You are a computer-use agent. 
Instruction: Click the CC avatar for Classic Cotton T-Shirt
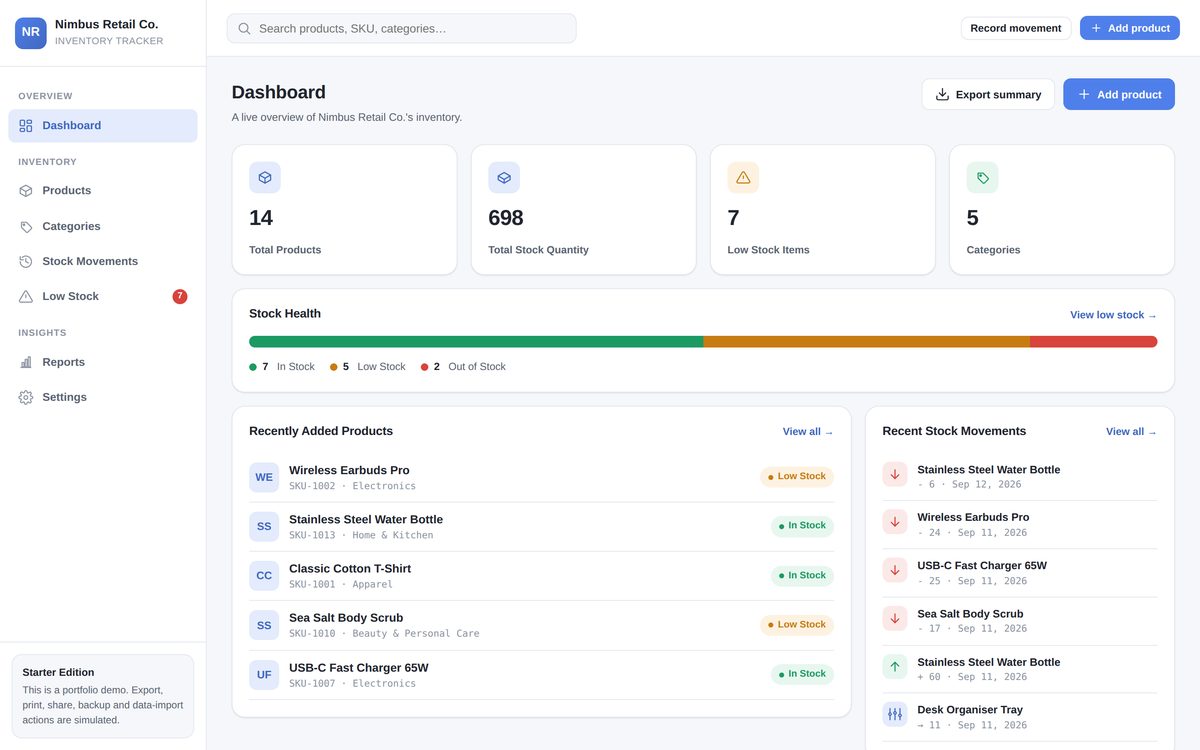coord(264,576)
